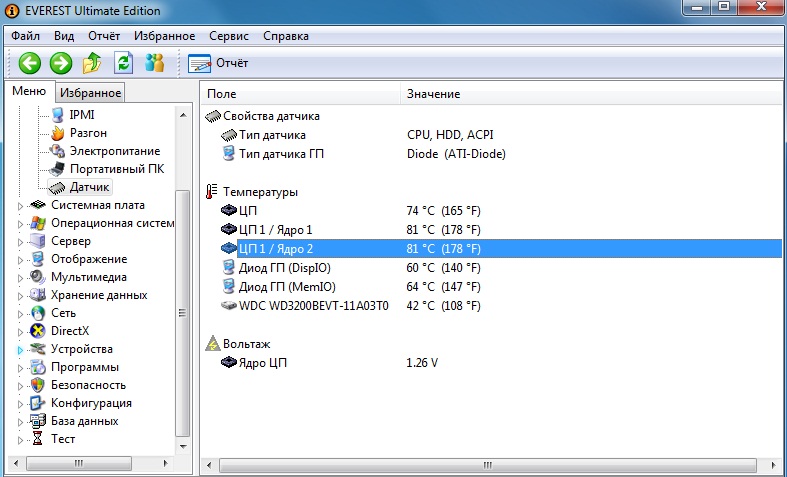Click the Конфигурация icon
Image resolution: width=787 pixels, height=477 pixels.
38,403
